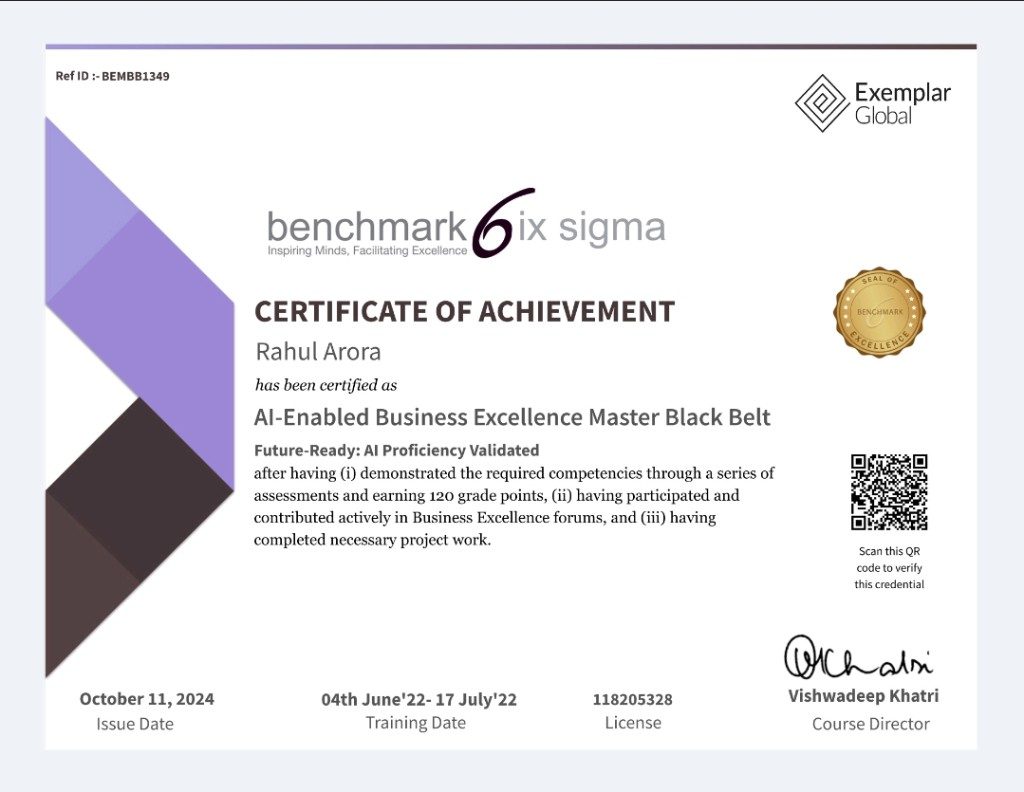This screenshot has height=792, width=1024.
Task: Click the name Rahul Arora
Action: [x=318, y=351]
